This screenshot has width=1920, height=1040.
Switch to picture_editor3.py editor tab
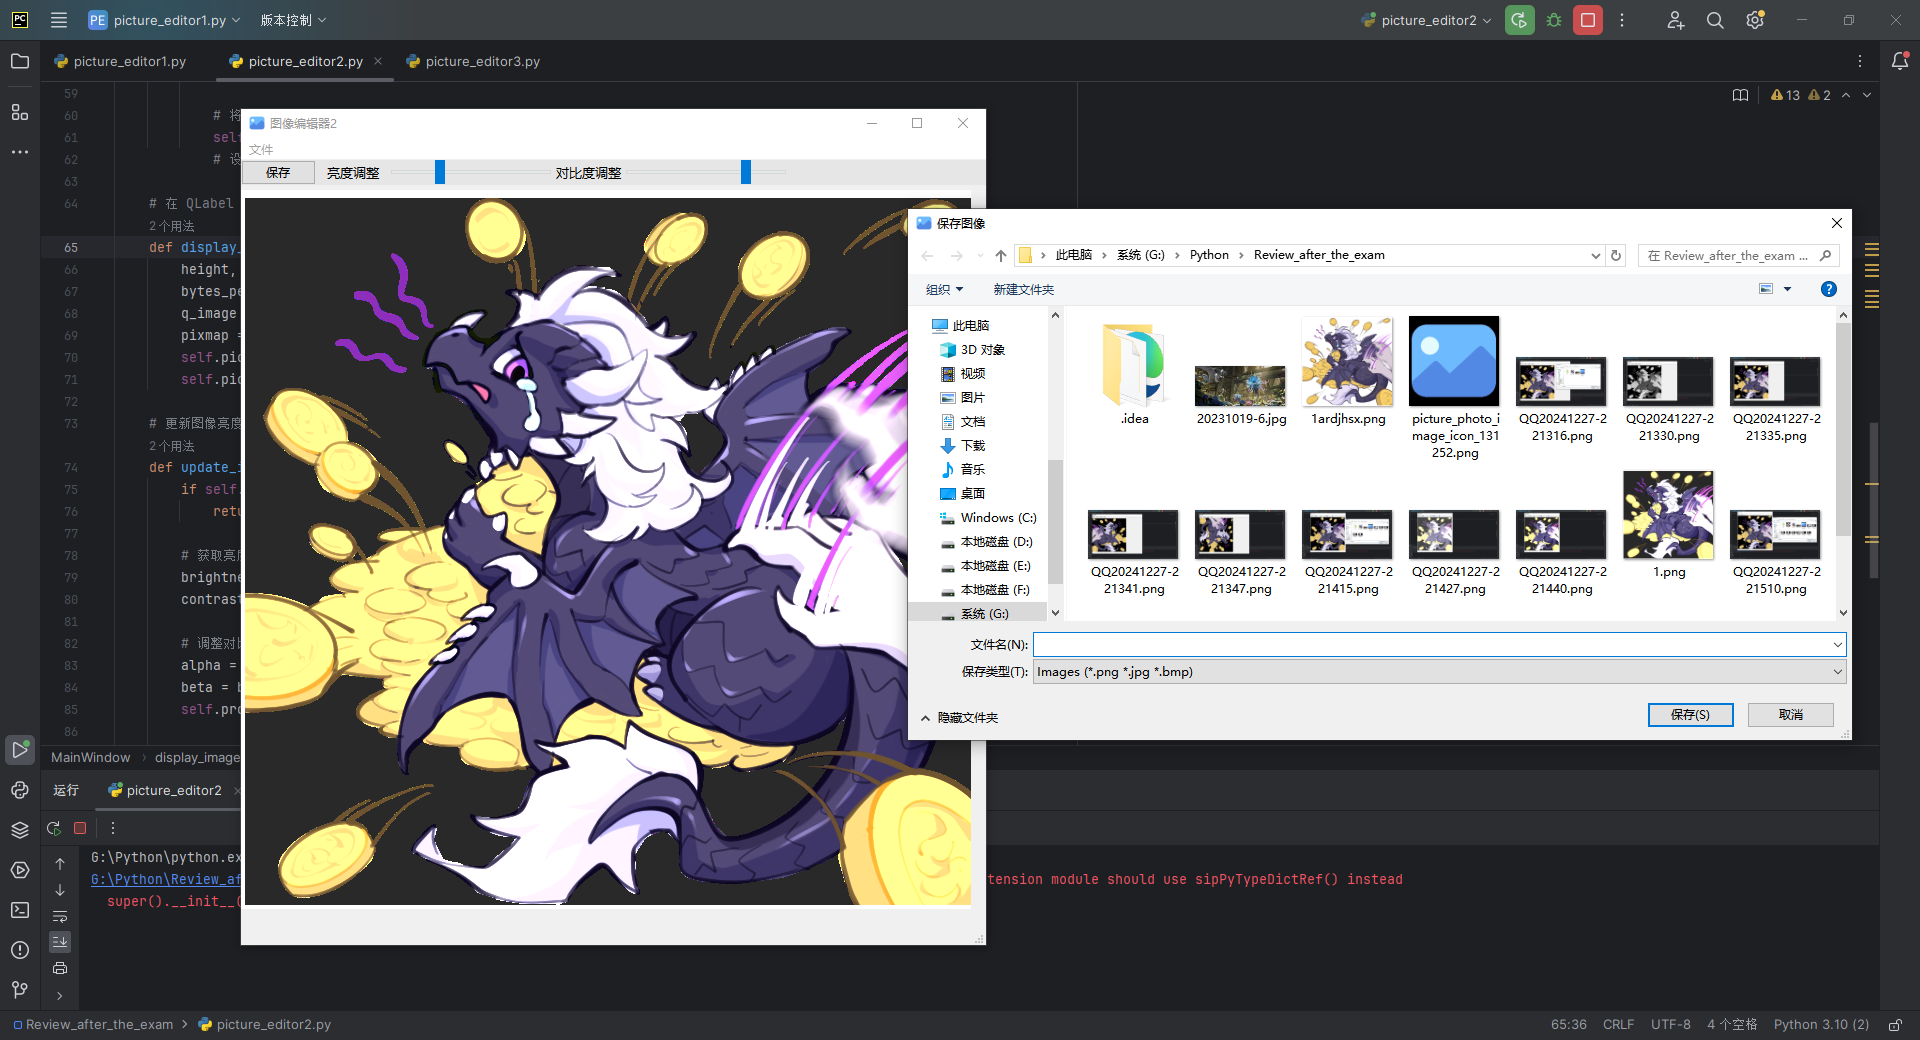(473, 61)
